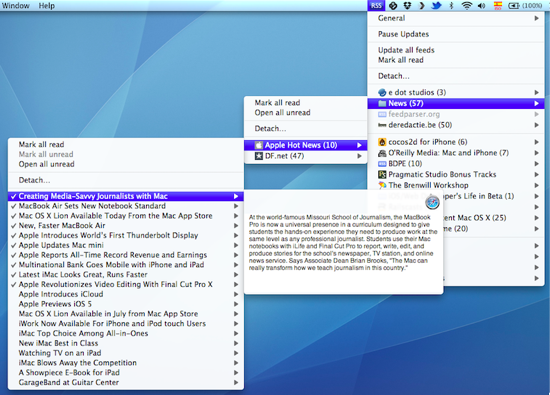Click the News folder icon
Screen dimensions: 550x395
pyautogui.click(x=382, y=103)
